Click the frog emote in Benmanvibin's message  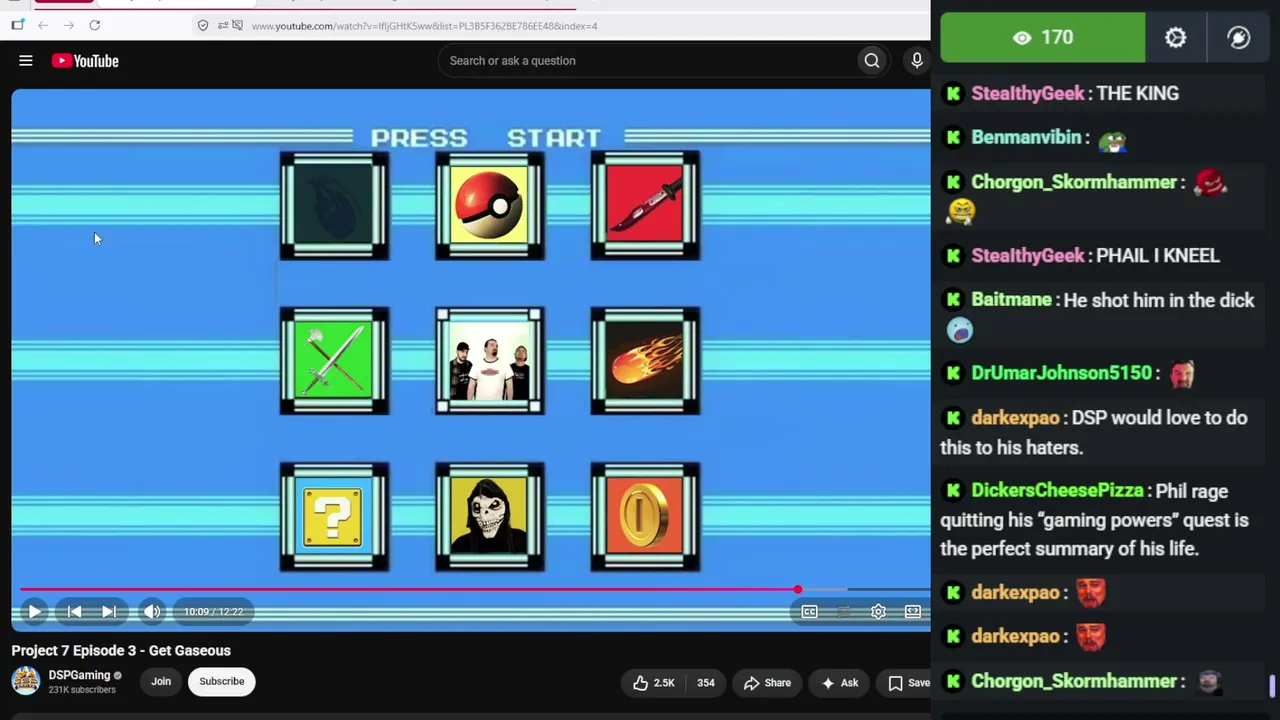pos(1112,140)
